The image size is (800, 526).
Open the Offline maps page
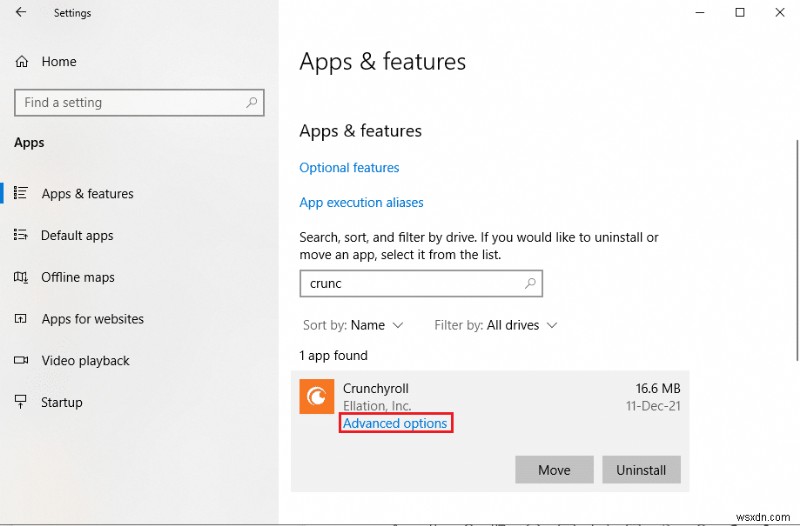pos(78,277)
